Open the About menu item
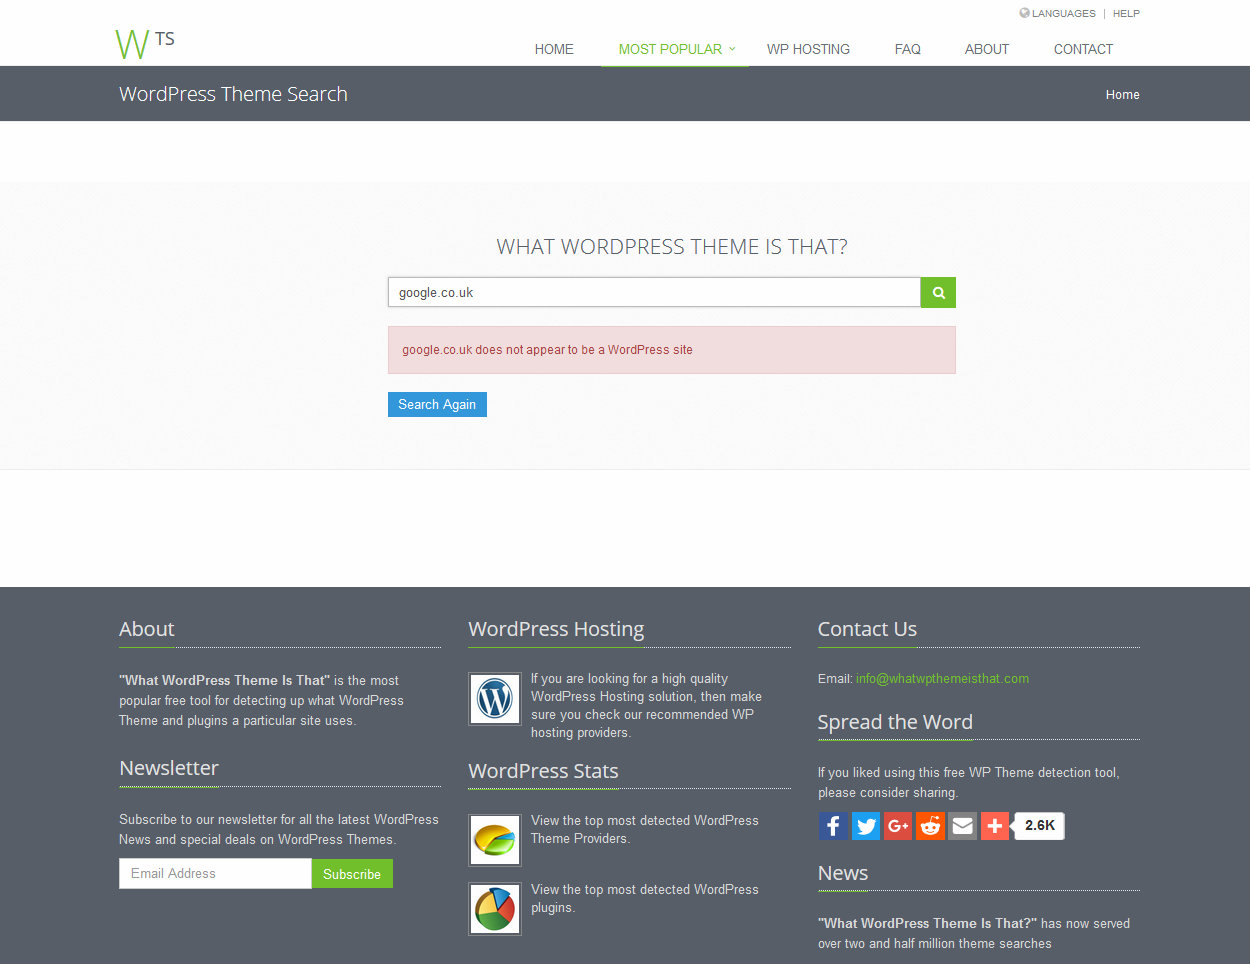 (x=987, y=49)
